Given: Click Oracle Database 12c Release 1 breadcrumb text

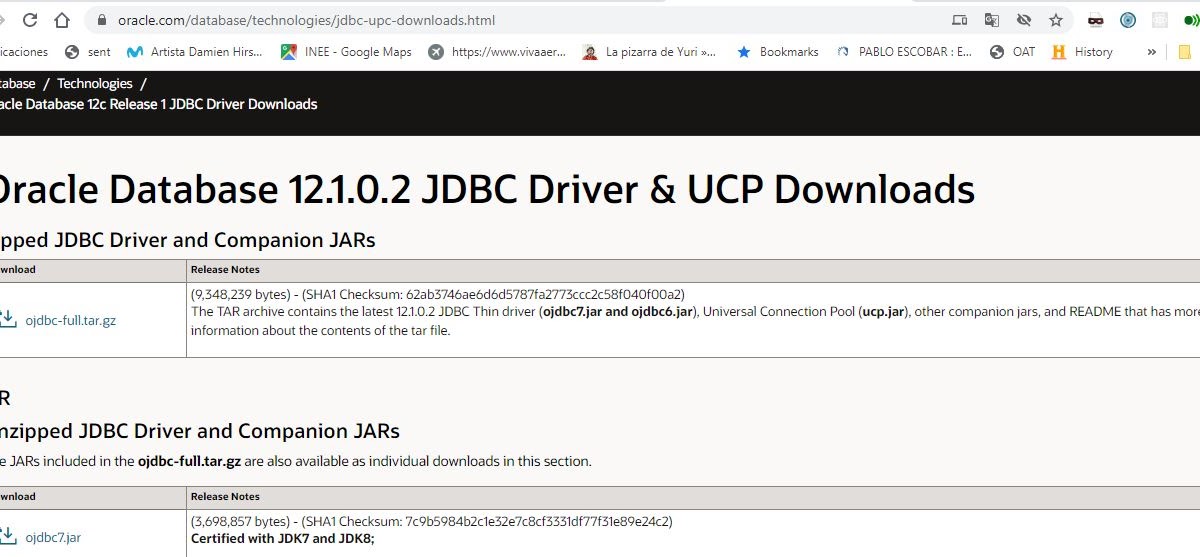Looking at the screenshot, I should click(158, 104).
